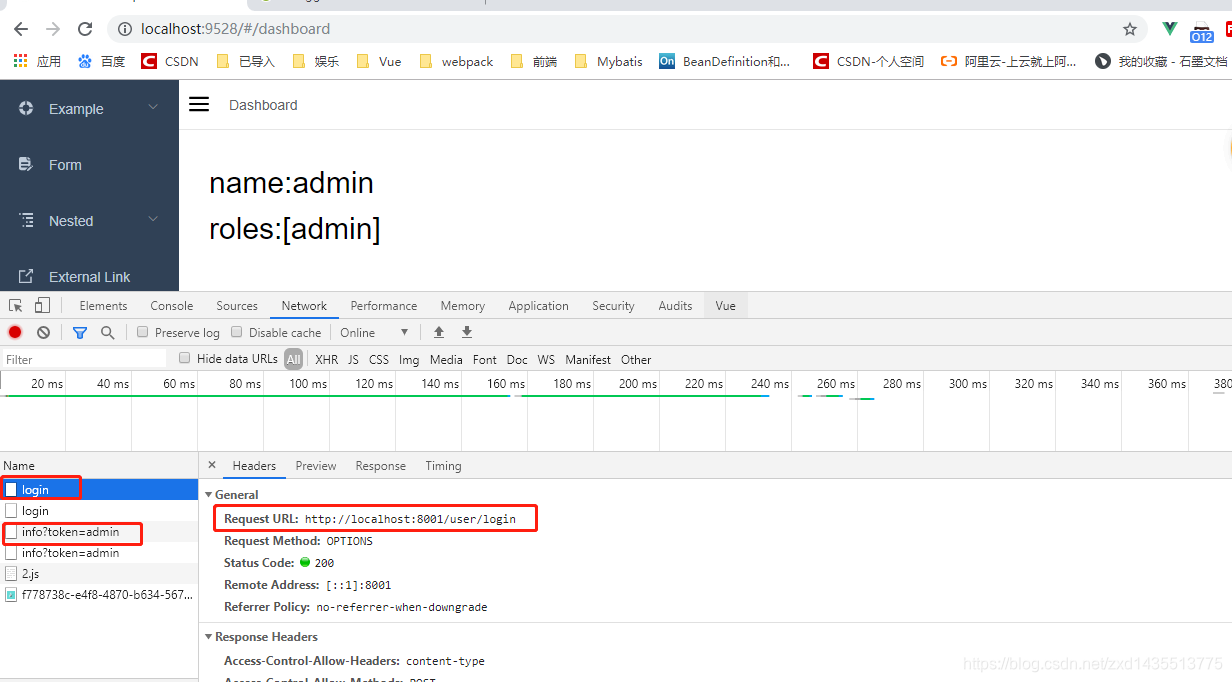
Task: Open the Apps grid bookmark icon
Action: [20, 61]
